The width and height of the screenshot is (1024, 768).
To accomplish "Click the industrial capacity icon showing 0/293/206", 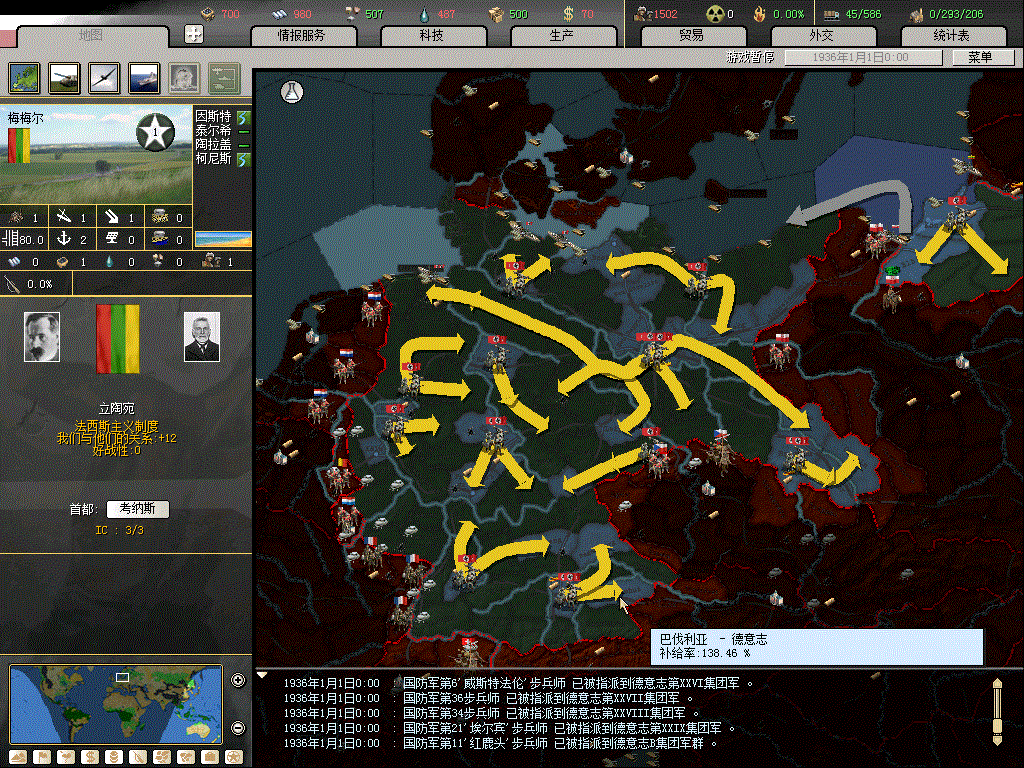I will 916,14.
